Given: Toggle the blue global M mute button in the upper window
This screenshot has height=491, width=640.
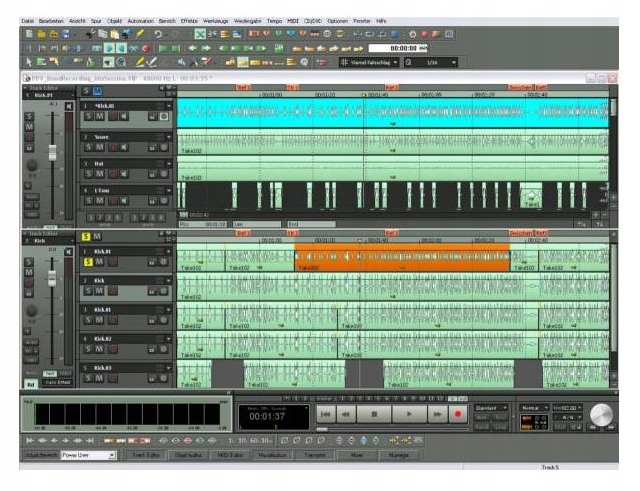Looking at the screenshot, I should coord(97,91).
